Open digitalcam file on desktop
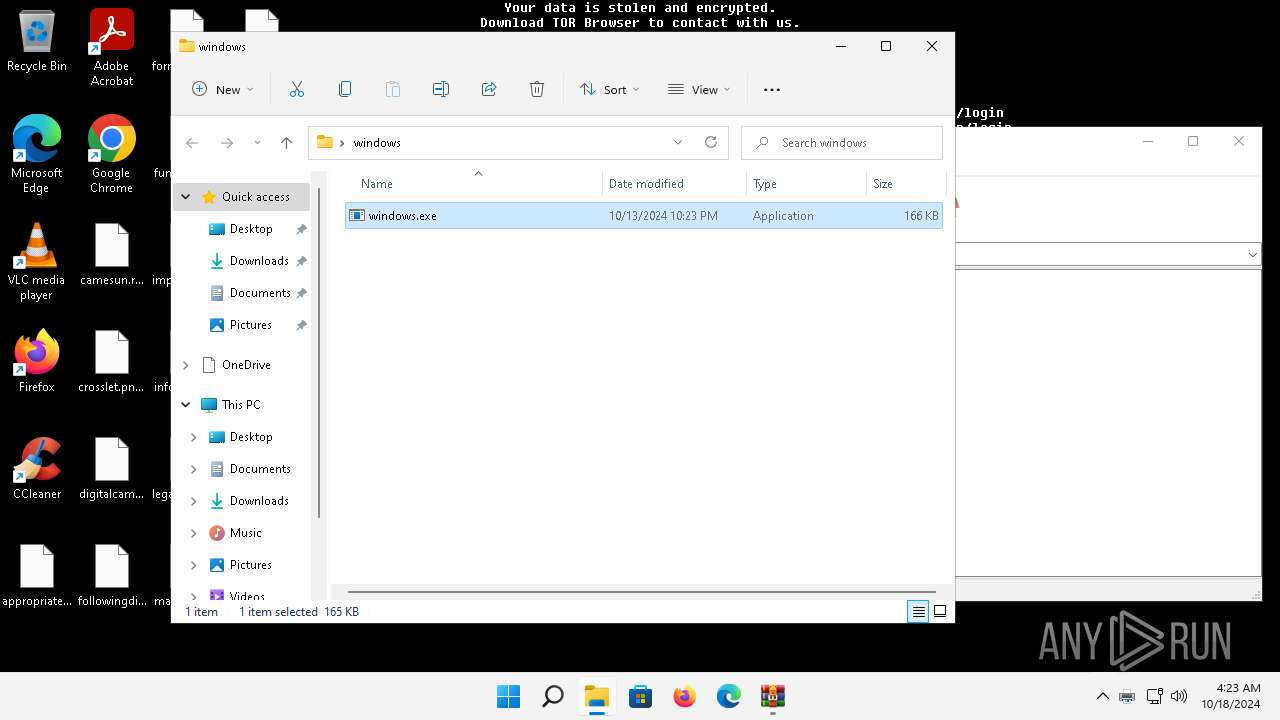 pyautogui.click(x=111, y=469)
